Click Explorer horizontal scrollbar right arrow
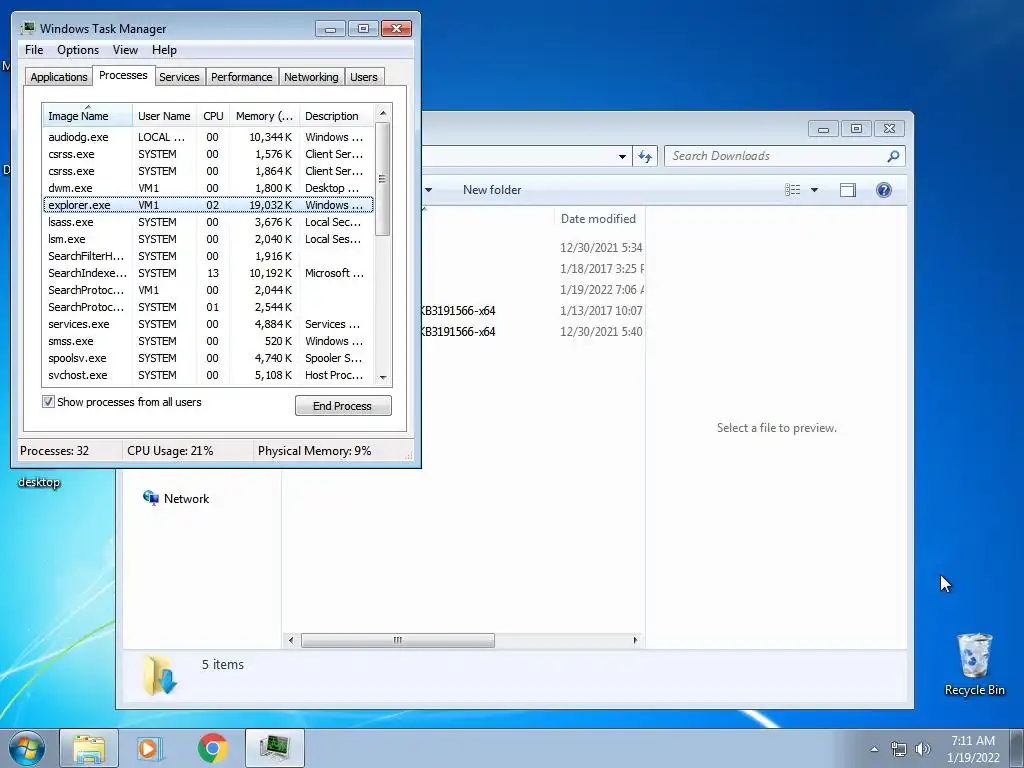The image size is (1024, 768). pos(635,640)
